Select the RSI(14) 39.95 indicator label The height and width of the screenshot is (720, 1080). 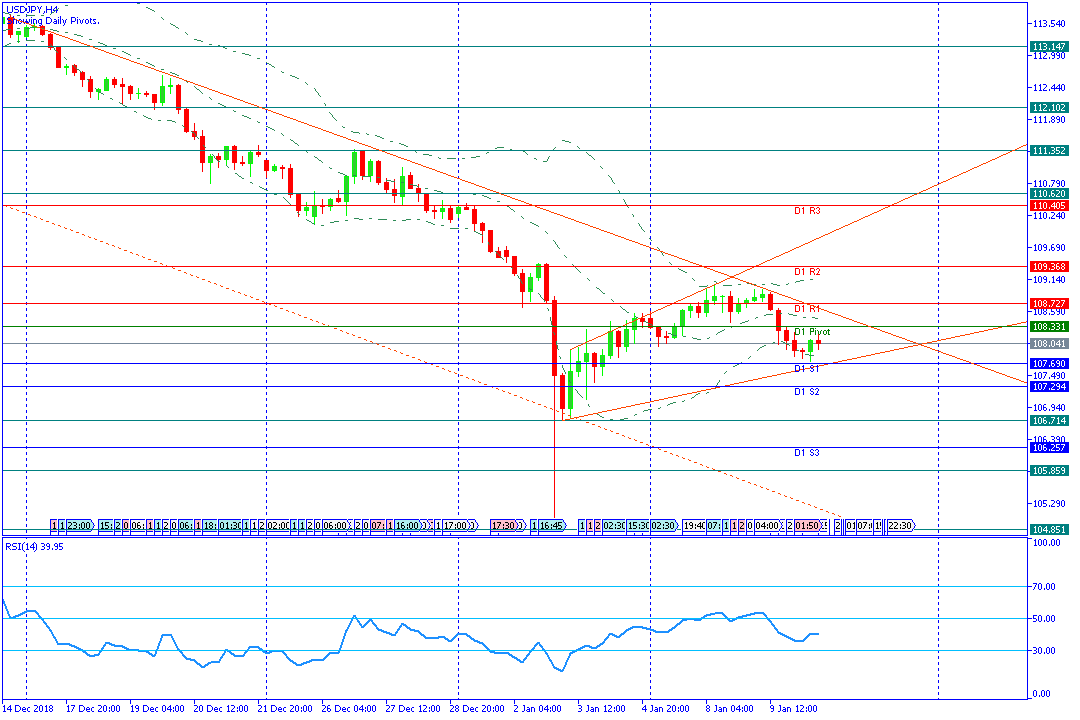34,546
